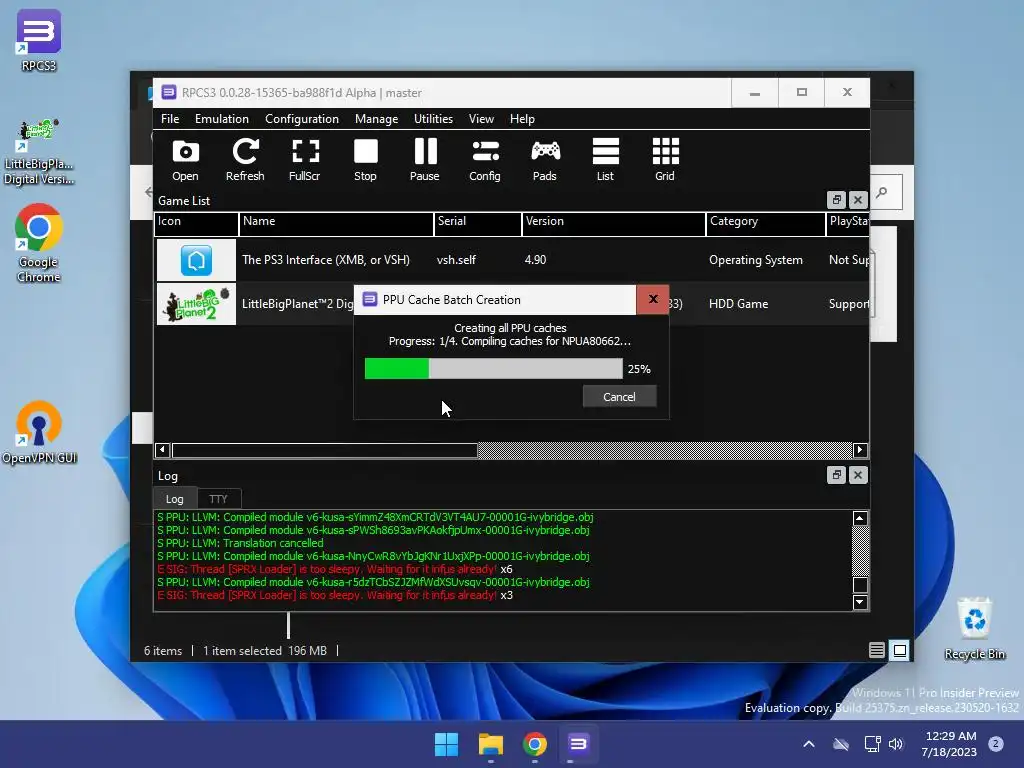Select the LittleBigPlanet 2 game thumbnail
1024x768 pixels.
197,304
